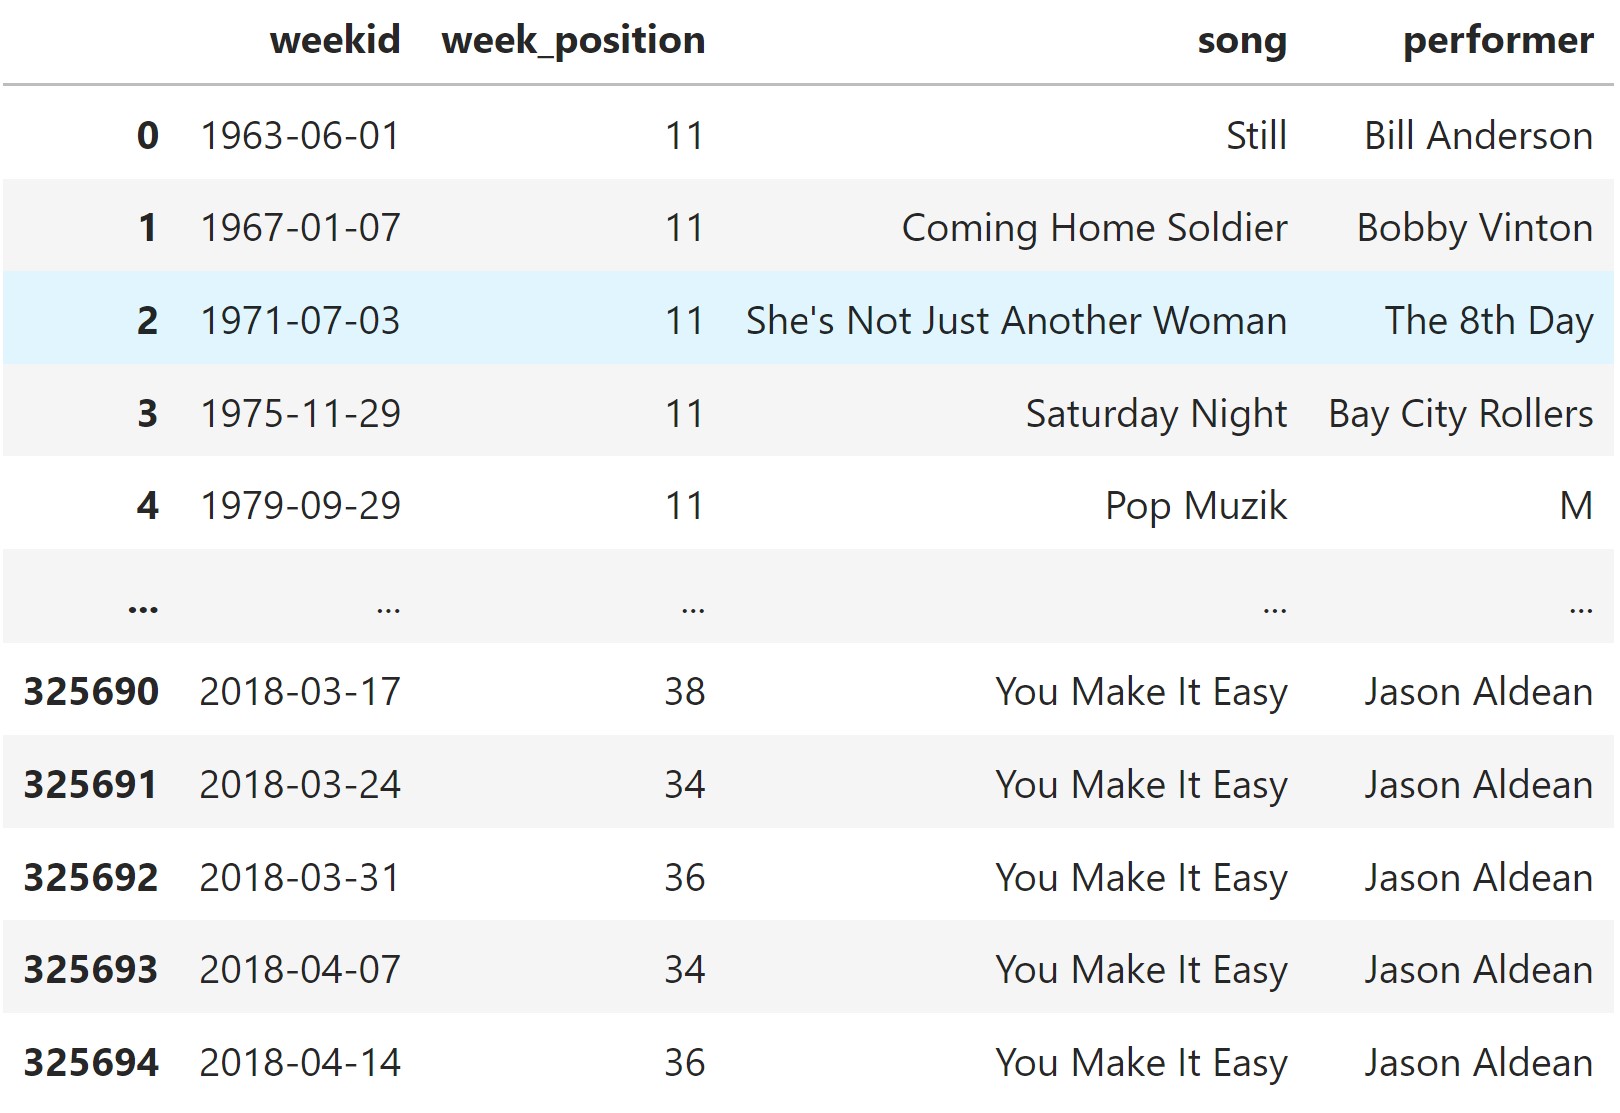Screen dimensions: 1620x1113
Task: Click the performer column header
Action: [1498, 41]
